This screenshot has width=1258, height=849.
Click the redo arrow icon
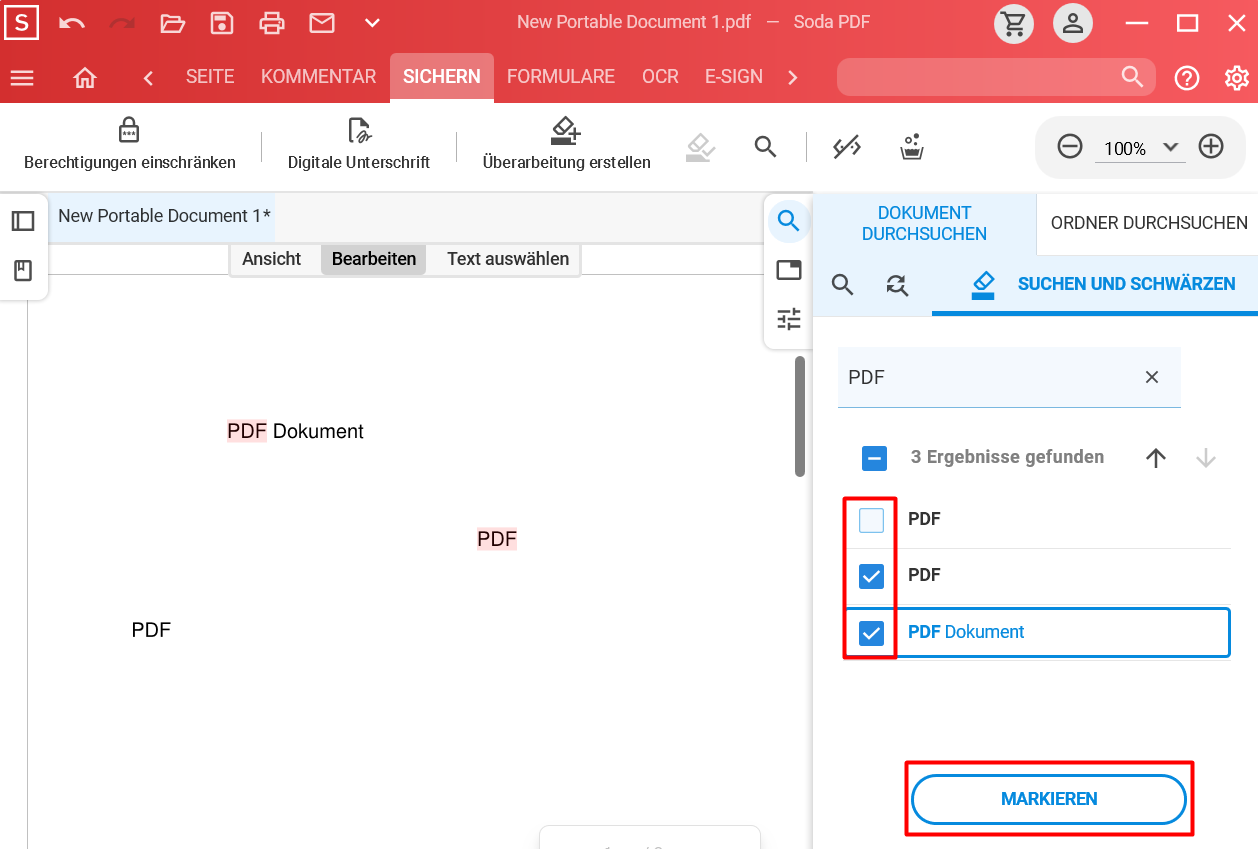[x=122, y=23]
